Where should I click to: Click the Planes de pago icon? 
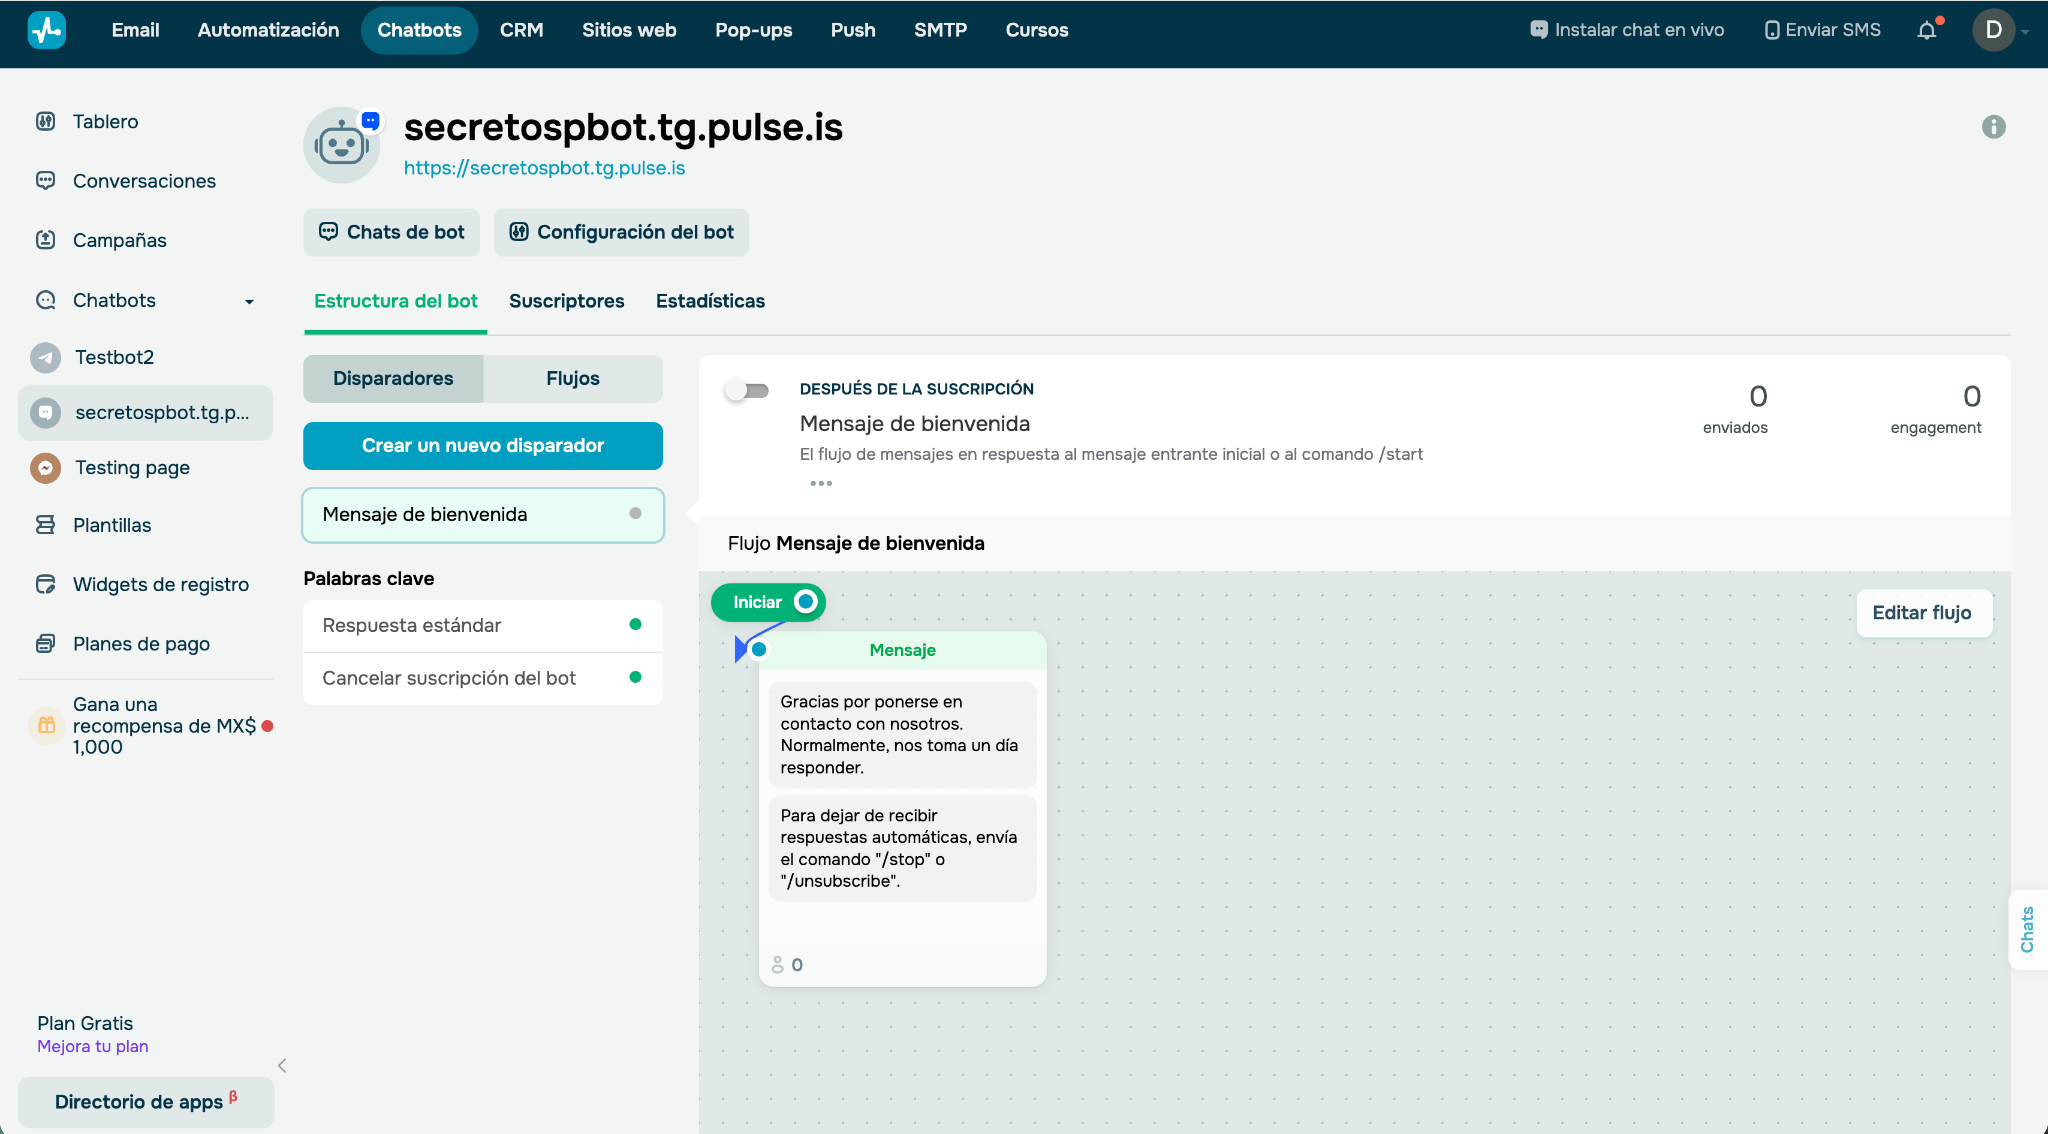(45, 644)
